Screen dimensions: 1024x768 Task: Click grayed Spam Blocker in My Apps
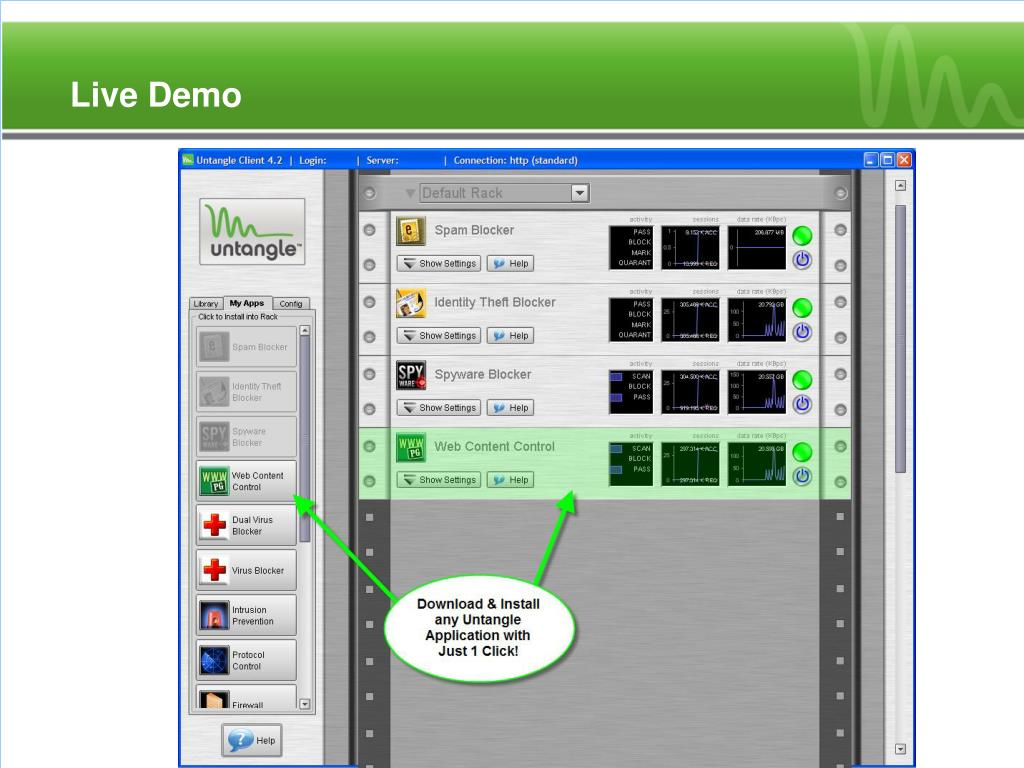point(246,347)
